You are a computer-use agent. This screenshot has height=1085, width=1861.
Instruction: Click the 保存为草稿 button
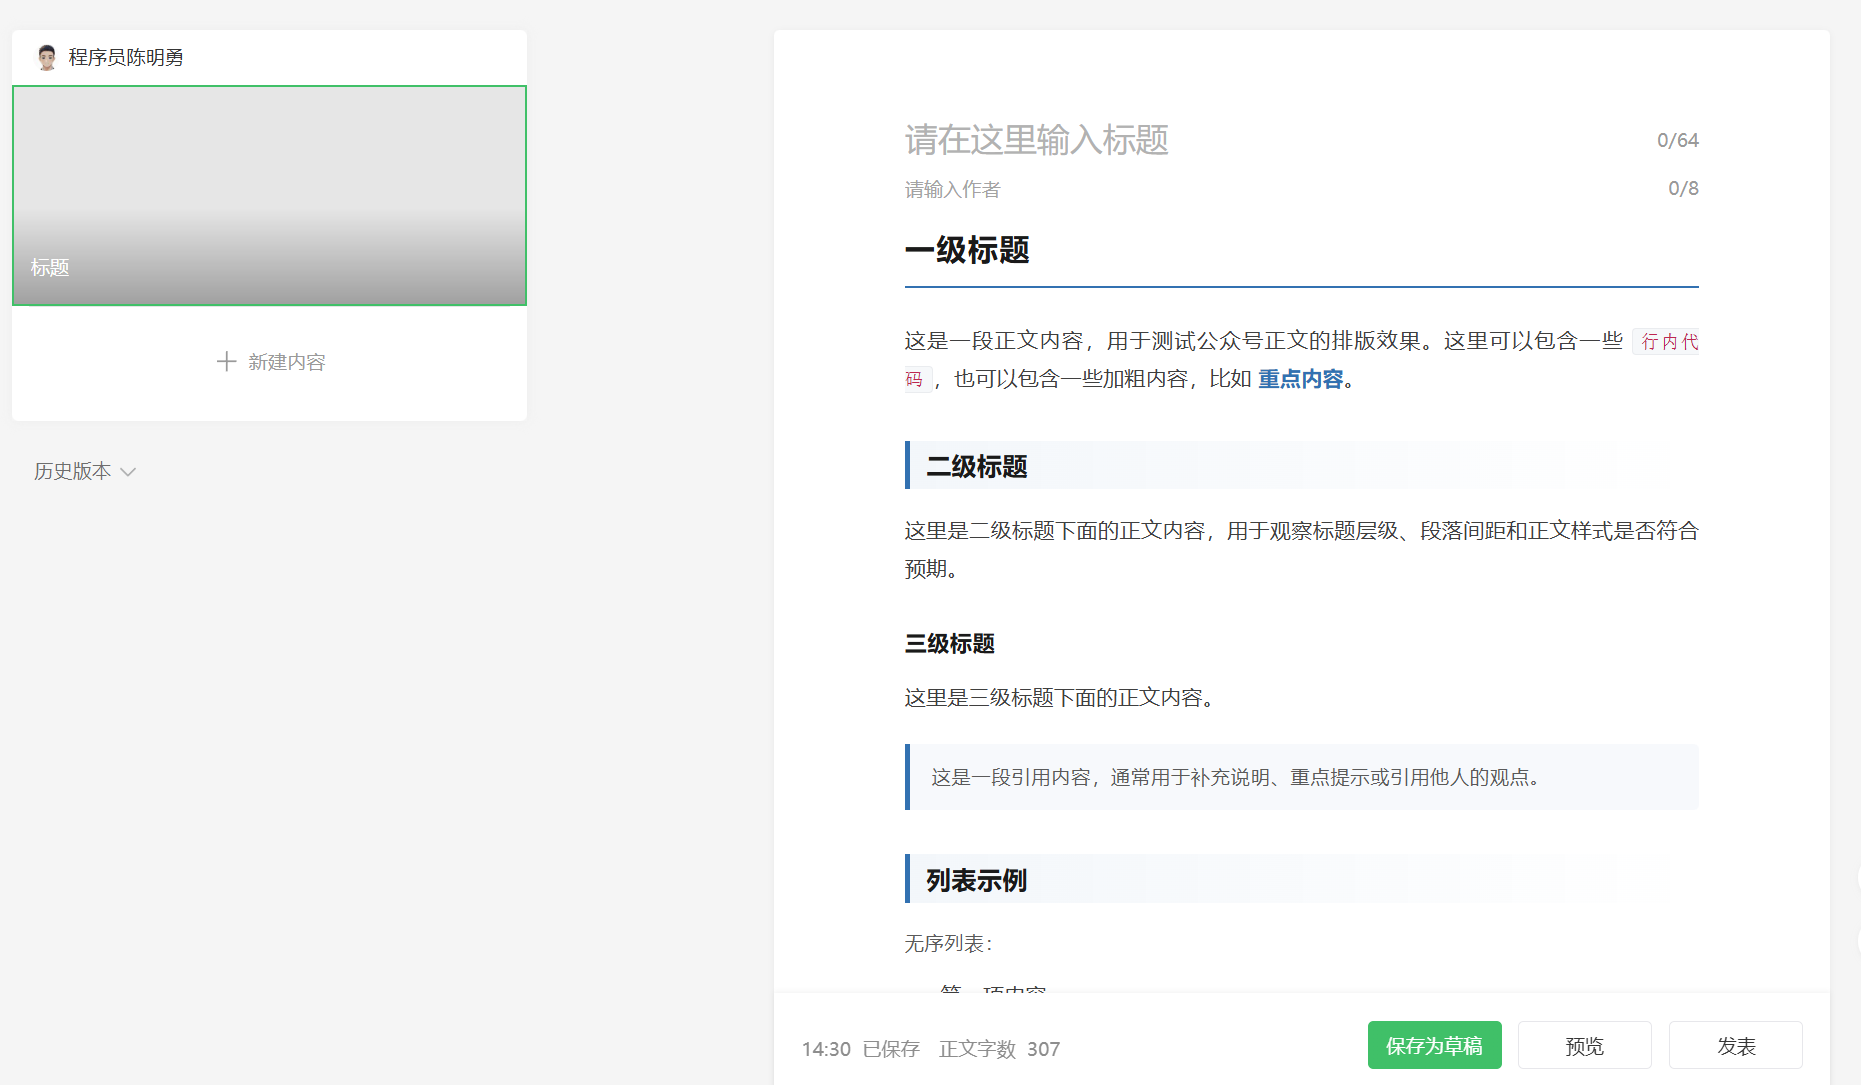pyautogui.click(x=1434, y=1045)
